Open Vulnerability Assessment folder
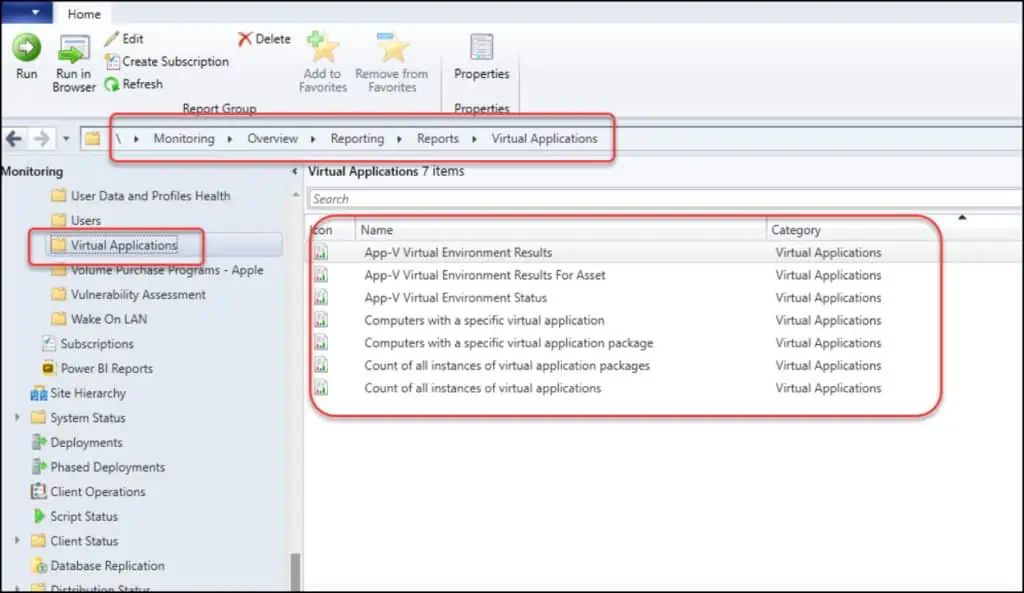 [x=138, y=295]
